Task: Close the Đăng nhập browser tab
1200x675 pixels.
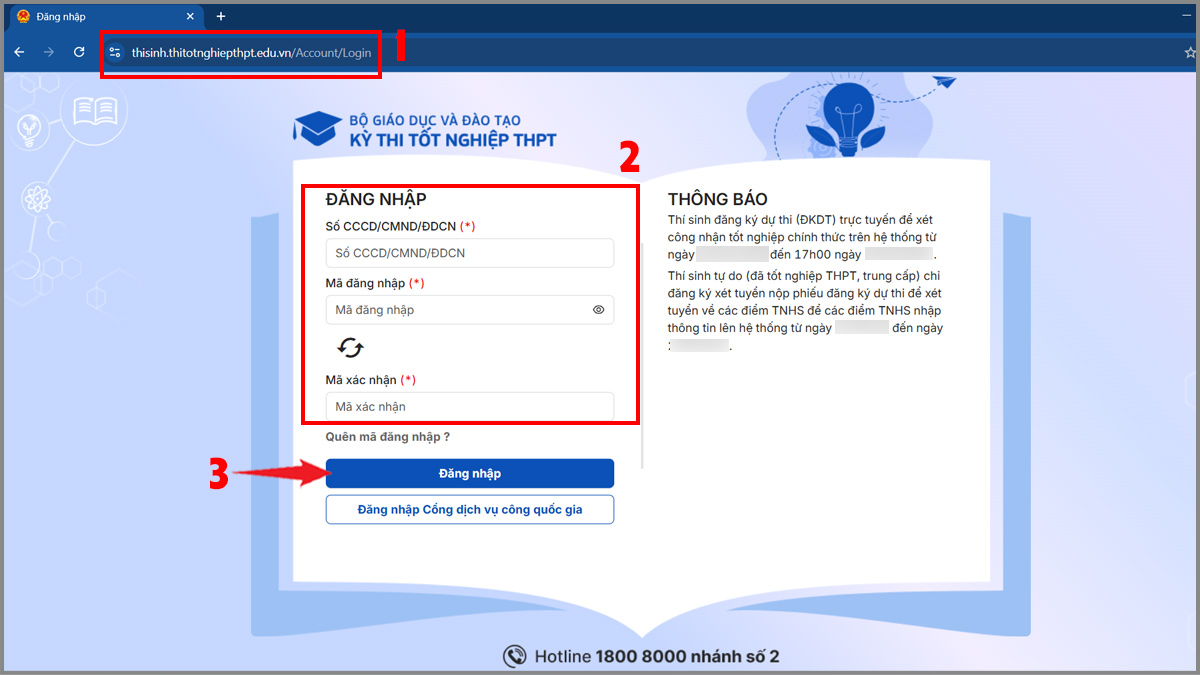Action: [x=190, y=16]
